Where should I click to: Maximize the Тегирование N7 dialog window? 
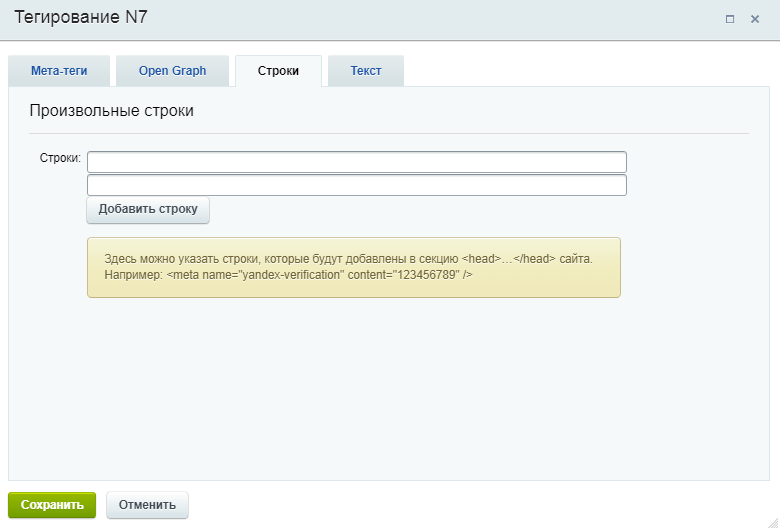coord(730,19)
